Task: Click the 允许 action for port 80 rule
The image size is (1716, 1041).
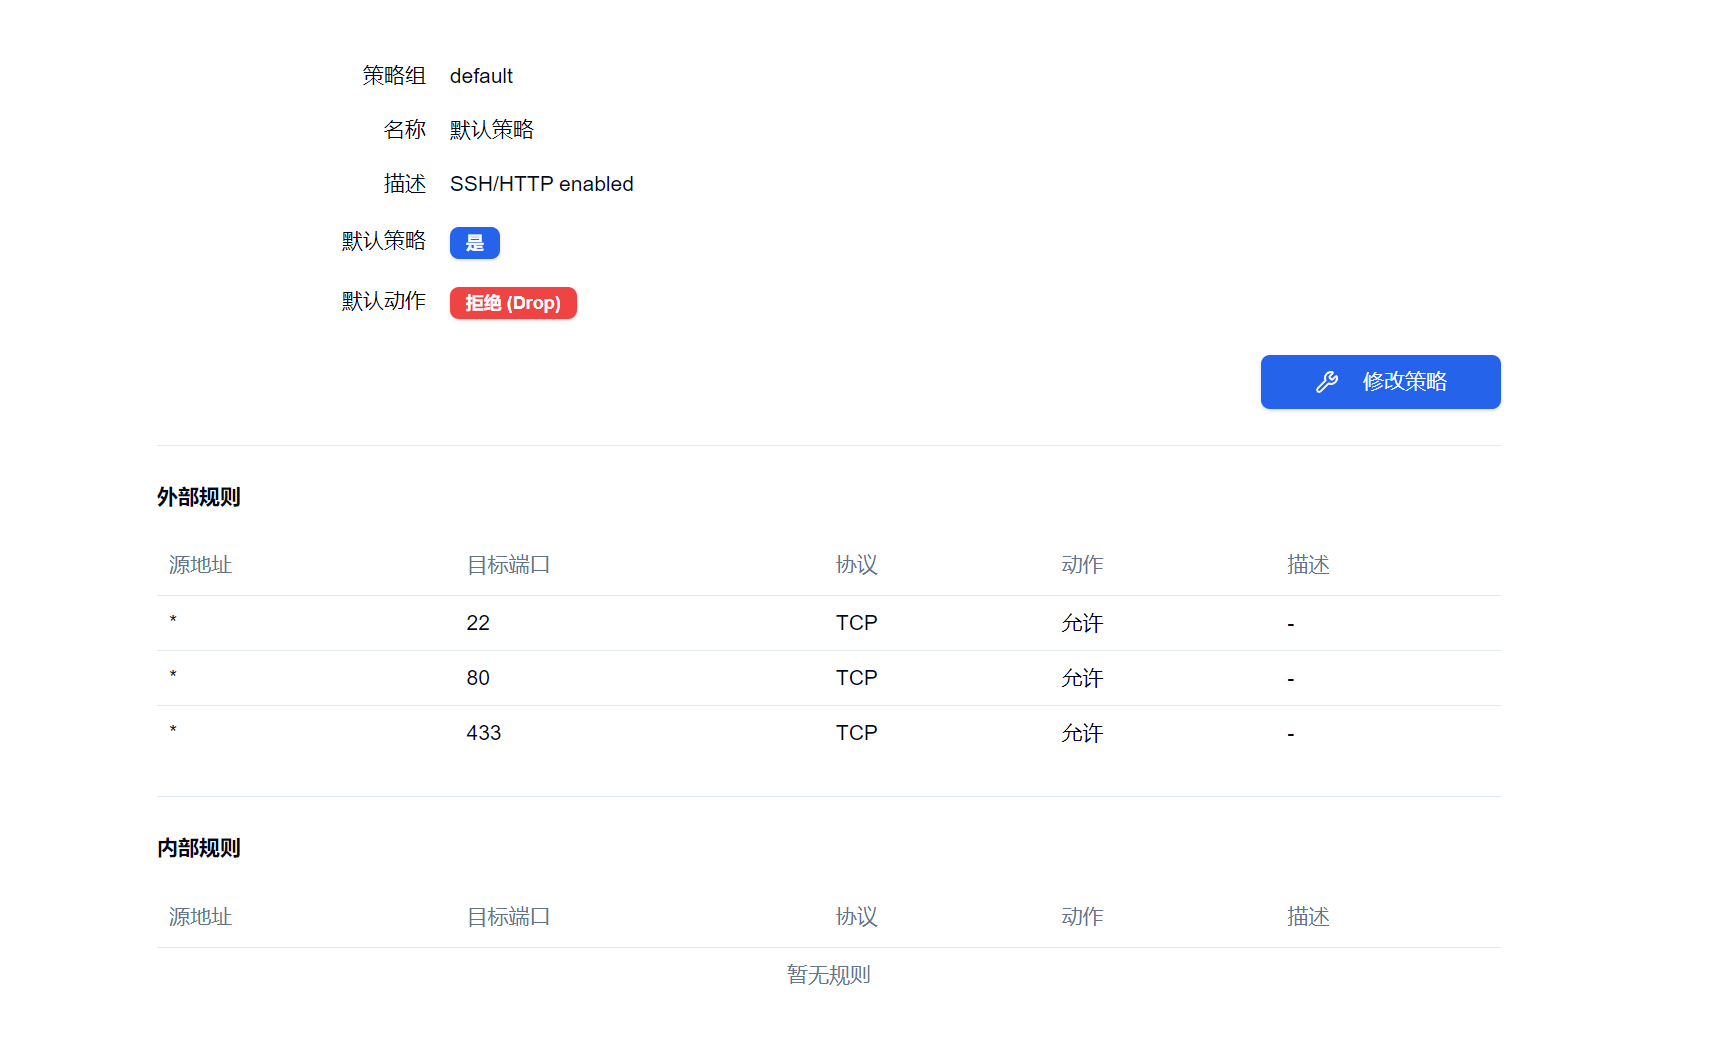Action: pos(1081,677)
